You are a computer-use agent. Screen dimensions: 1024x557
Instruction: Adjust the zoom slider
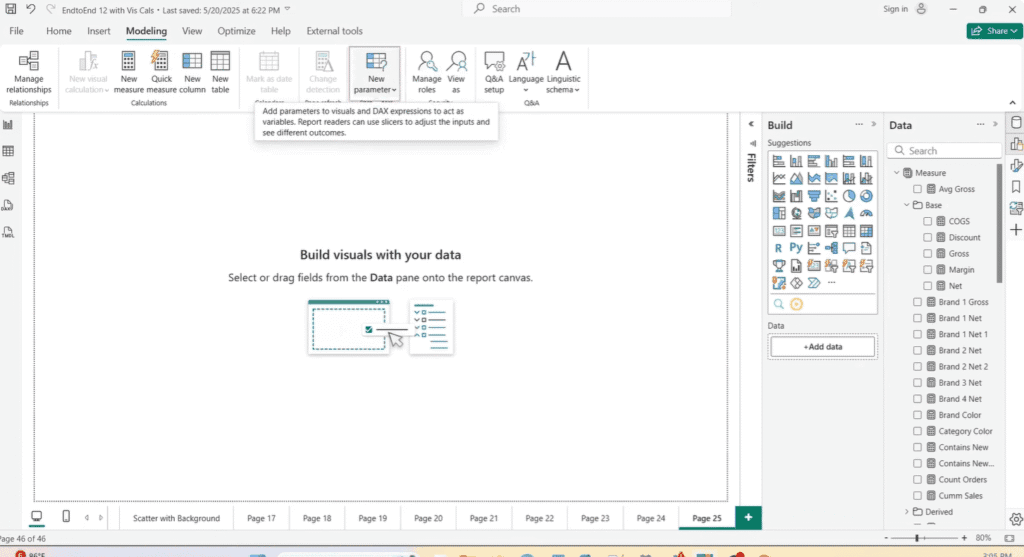coord(917,538)
